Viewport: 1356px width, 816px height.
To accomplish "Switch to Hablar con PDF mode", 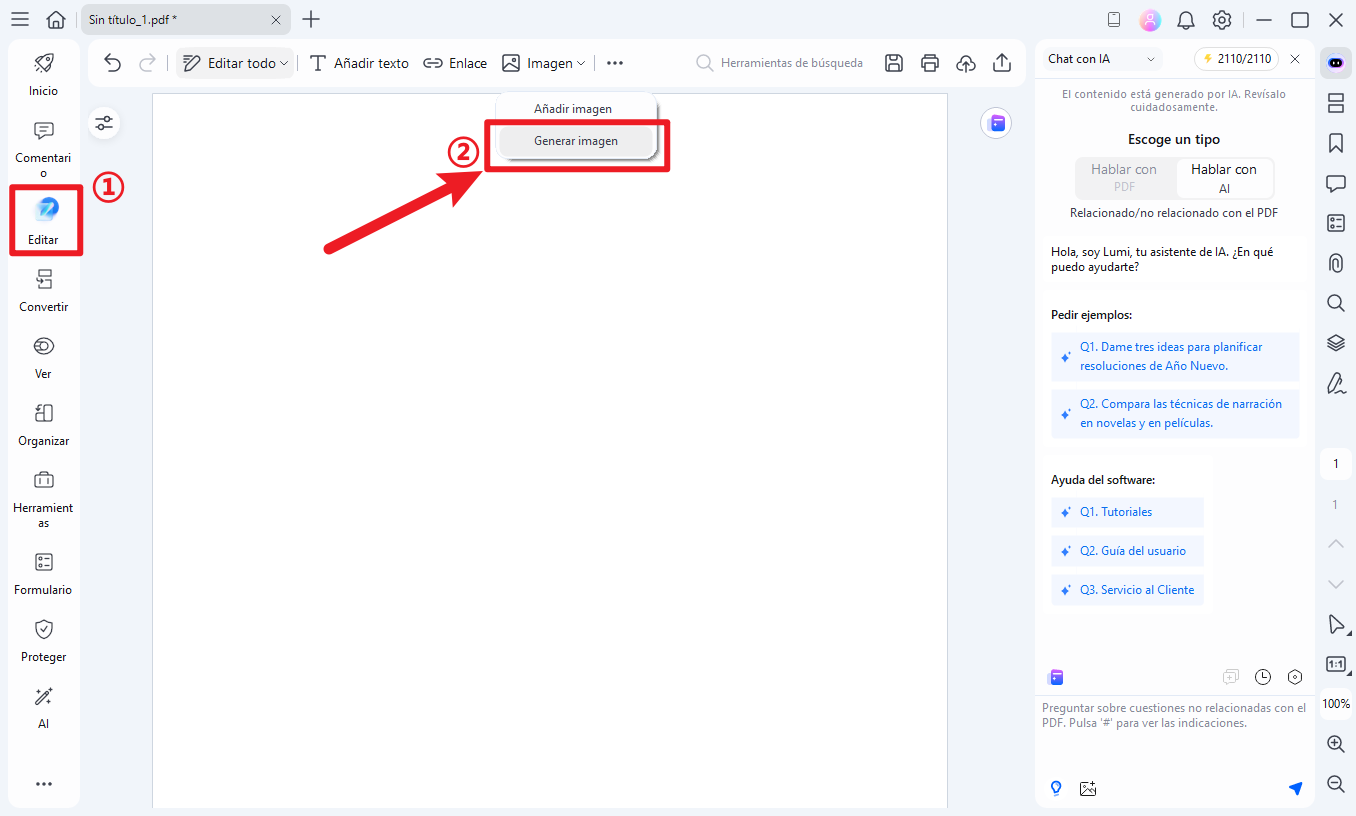I will (1124, 177).
